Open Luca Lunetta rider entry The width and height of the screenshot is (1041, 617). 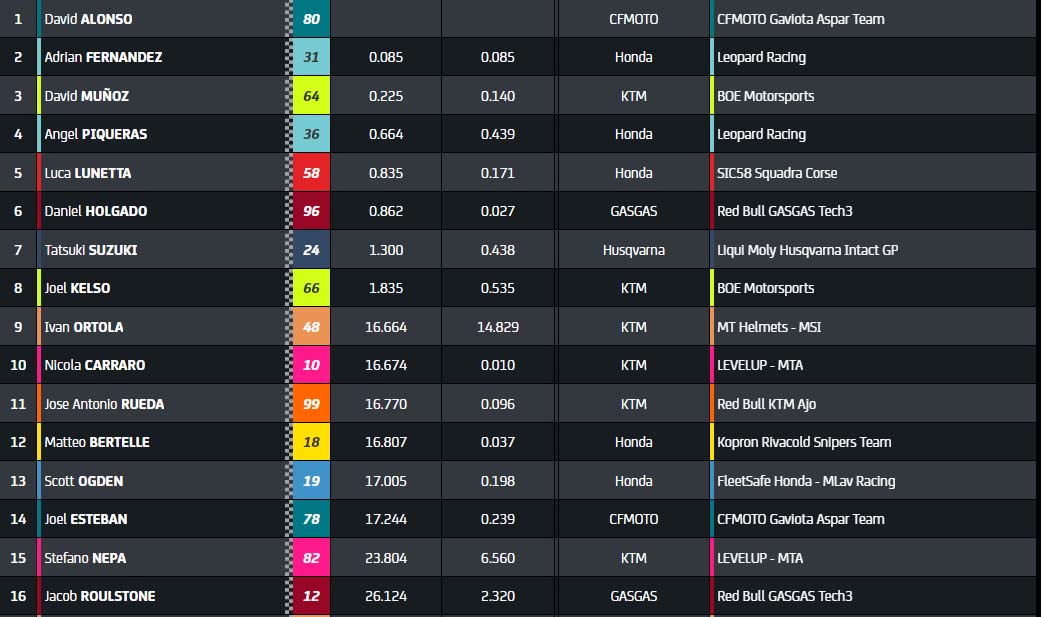click(87, 173)
